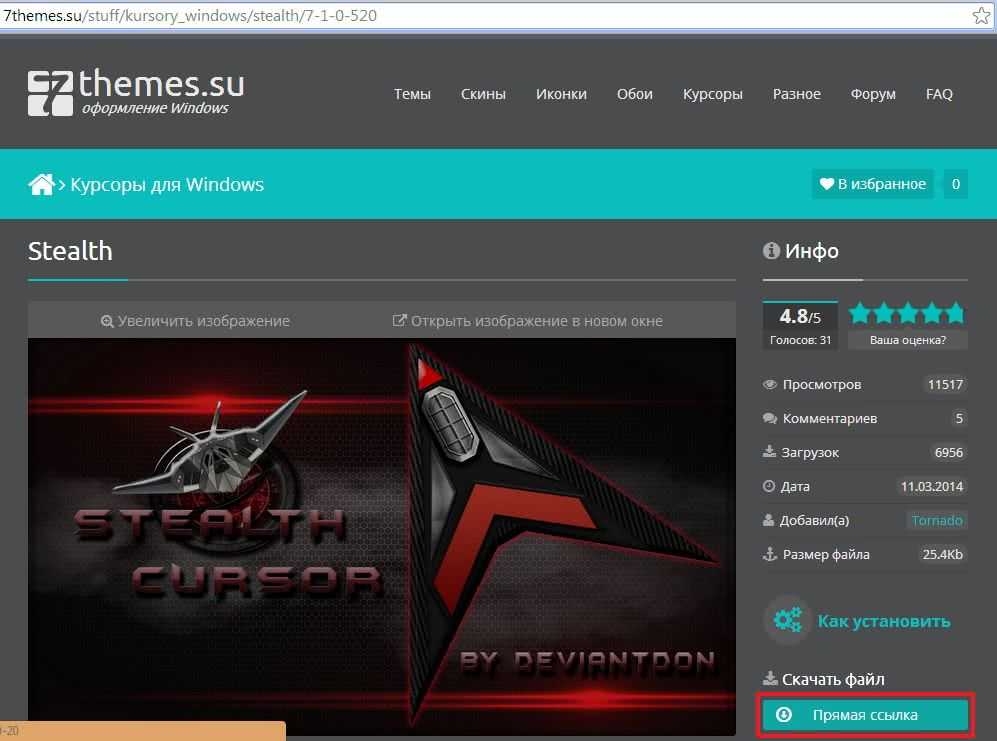The image size is (997, 741).
Task: Download via Прямая ссылка button
Action: pyautogui.click(x=865, y=715)
